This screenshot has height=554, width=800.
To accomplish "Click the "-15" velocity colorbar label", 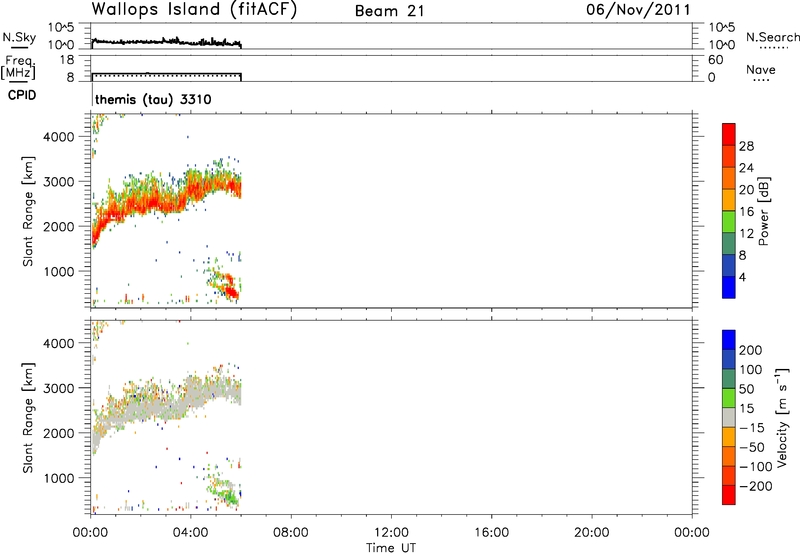I will (752, 427).
